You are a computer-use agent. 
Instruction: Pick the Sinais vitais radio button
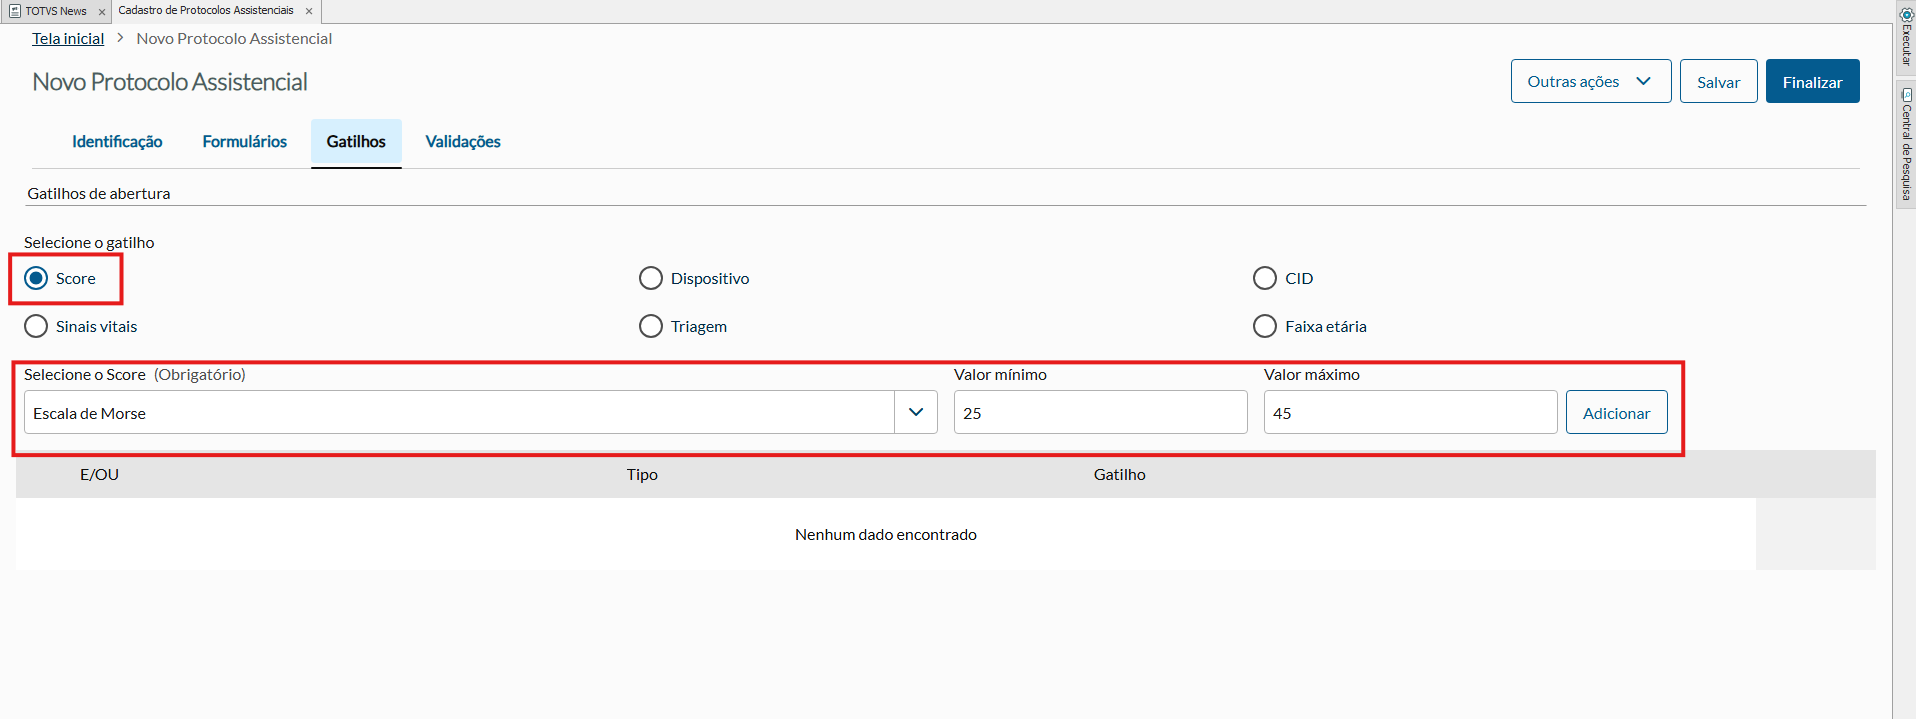(x=36, y=326)
